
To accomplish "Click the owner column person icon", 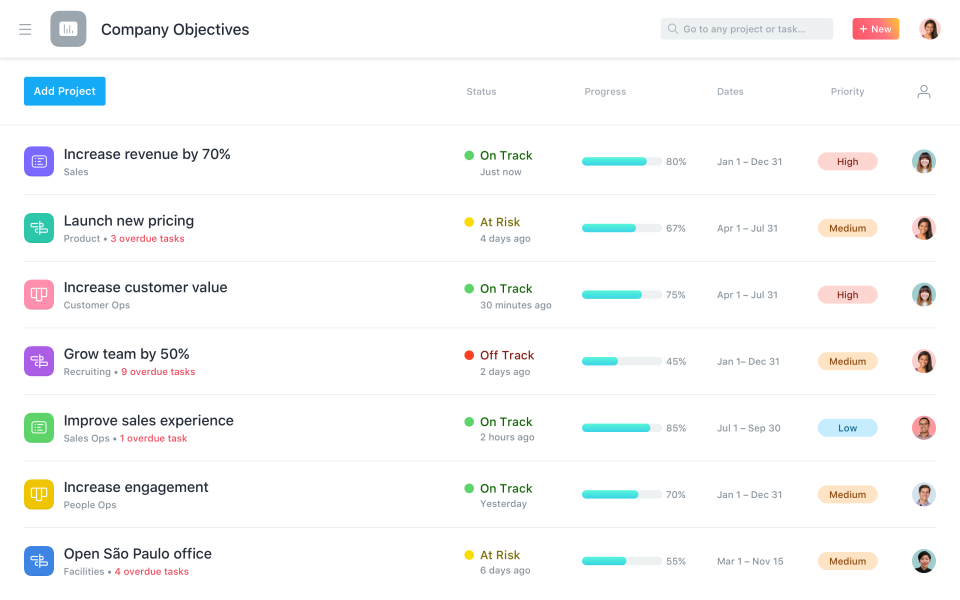I will pyautogui.click(x=924, y=91).
